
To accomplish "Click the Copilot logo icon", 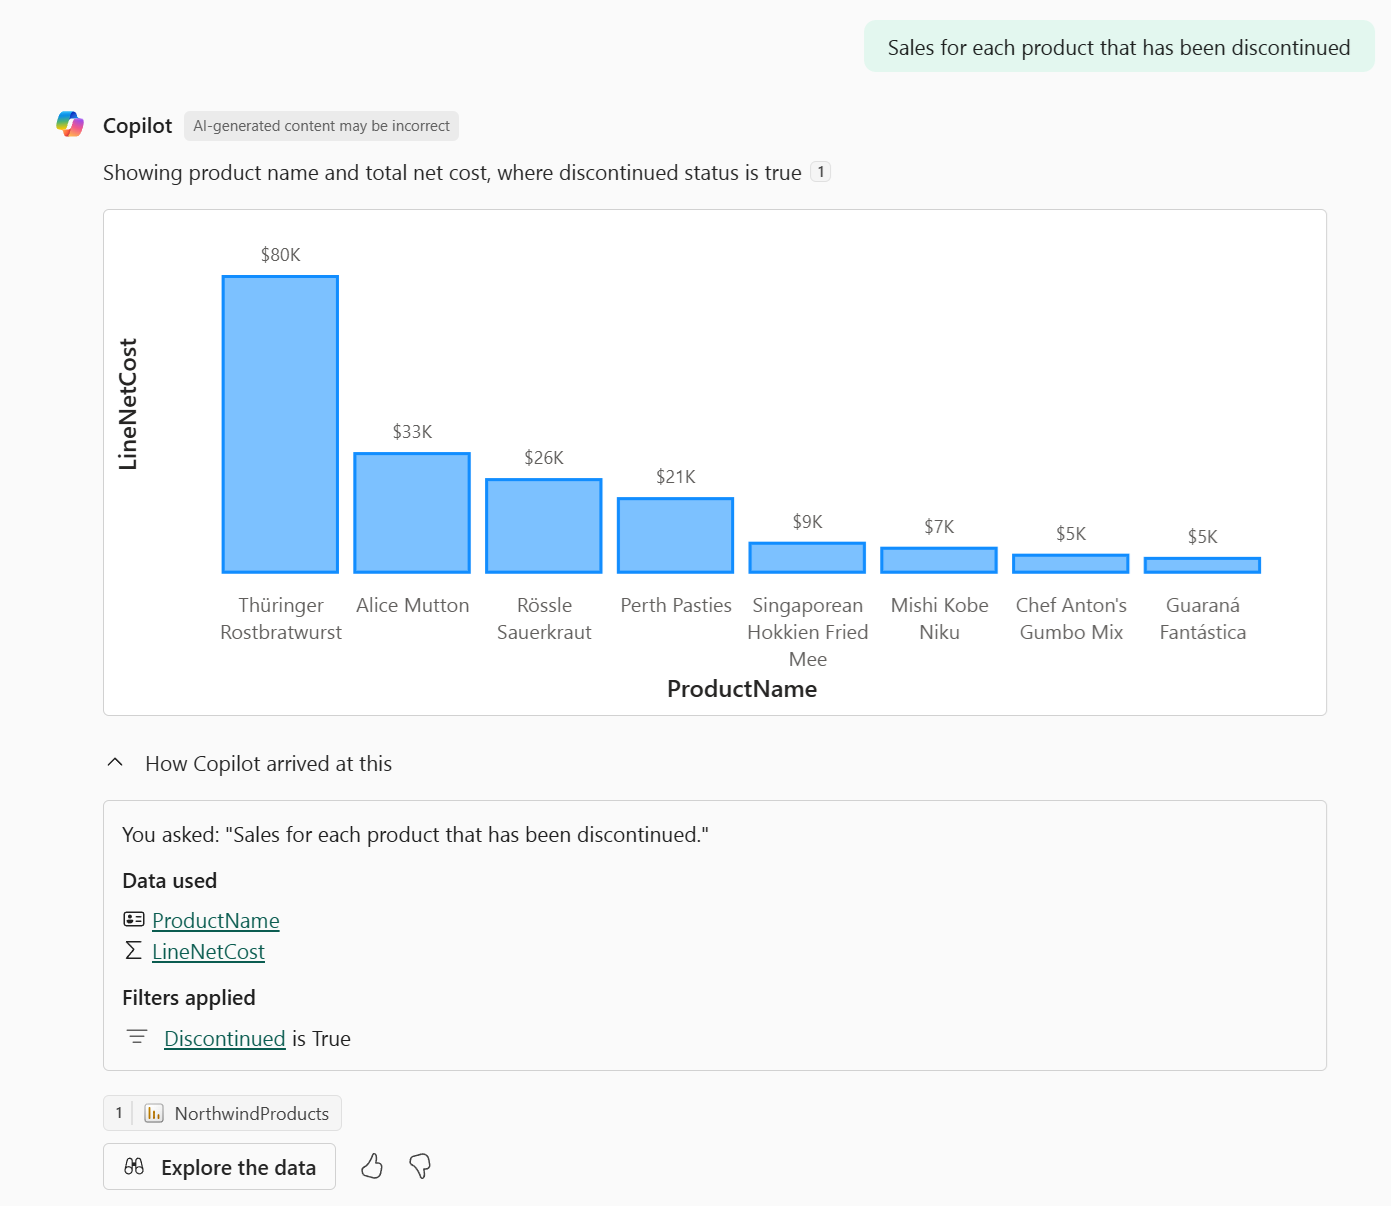I will 70,125.
